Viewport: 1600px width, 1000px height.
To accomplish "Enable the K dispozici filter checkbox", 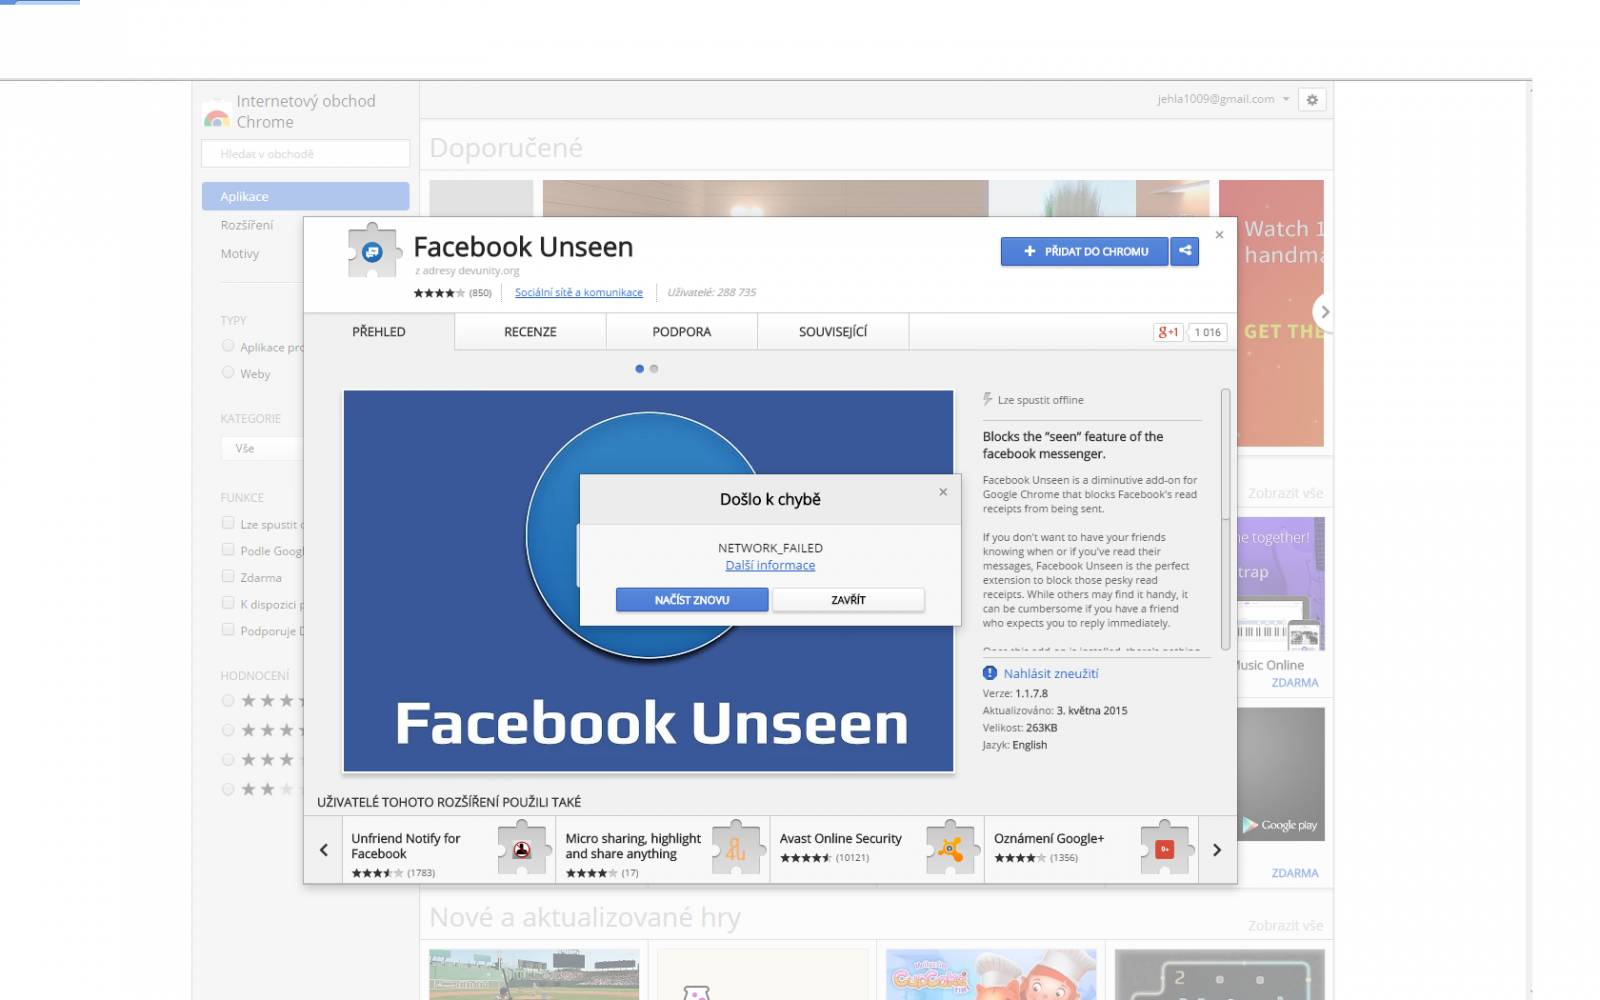I will (x=228, y=603).
